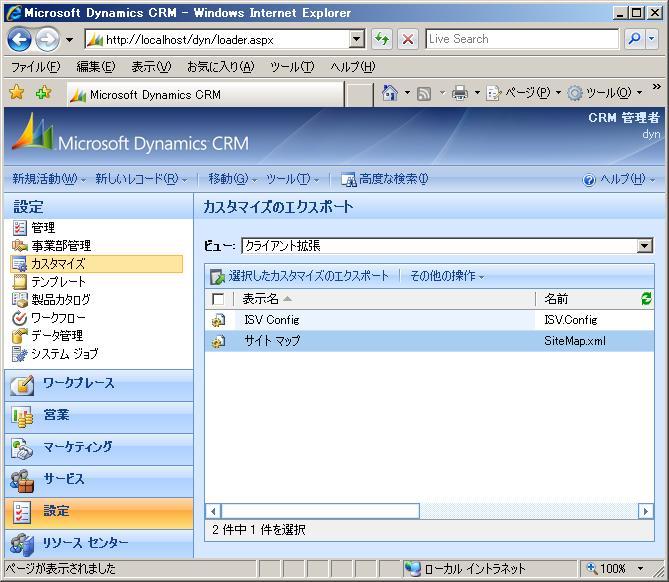Click the Live Search input field
This screenshot has height=582, width=669.
(x=523, y=39)
